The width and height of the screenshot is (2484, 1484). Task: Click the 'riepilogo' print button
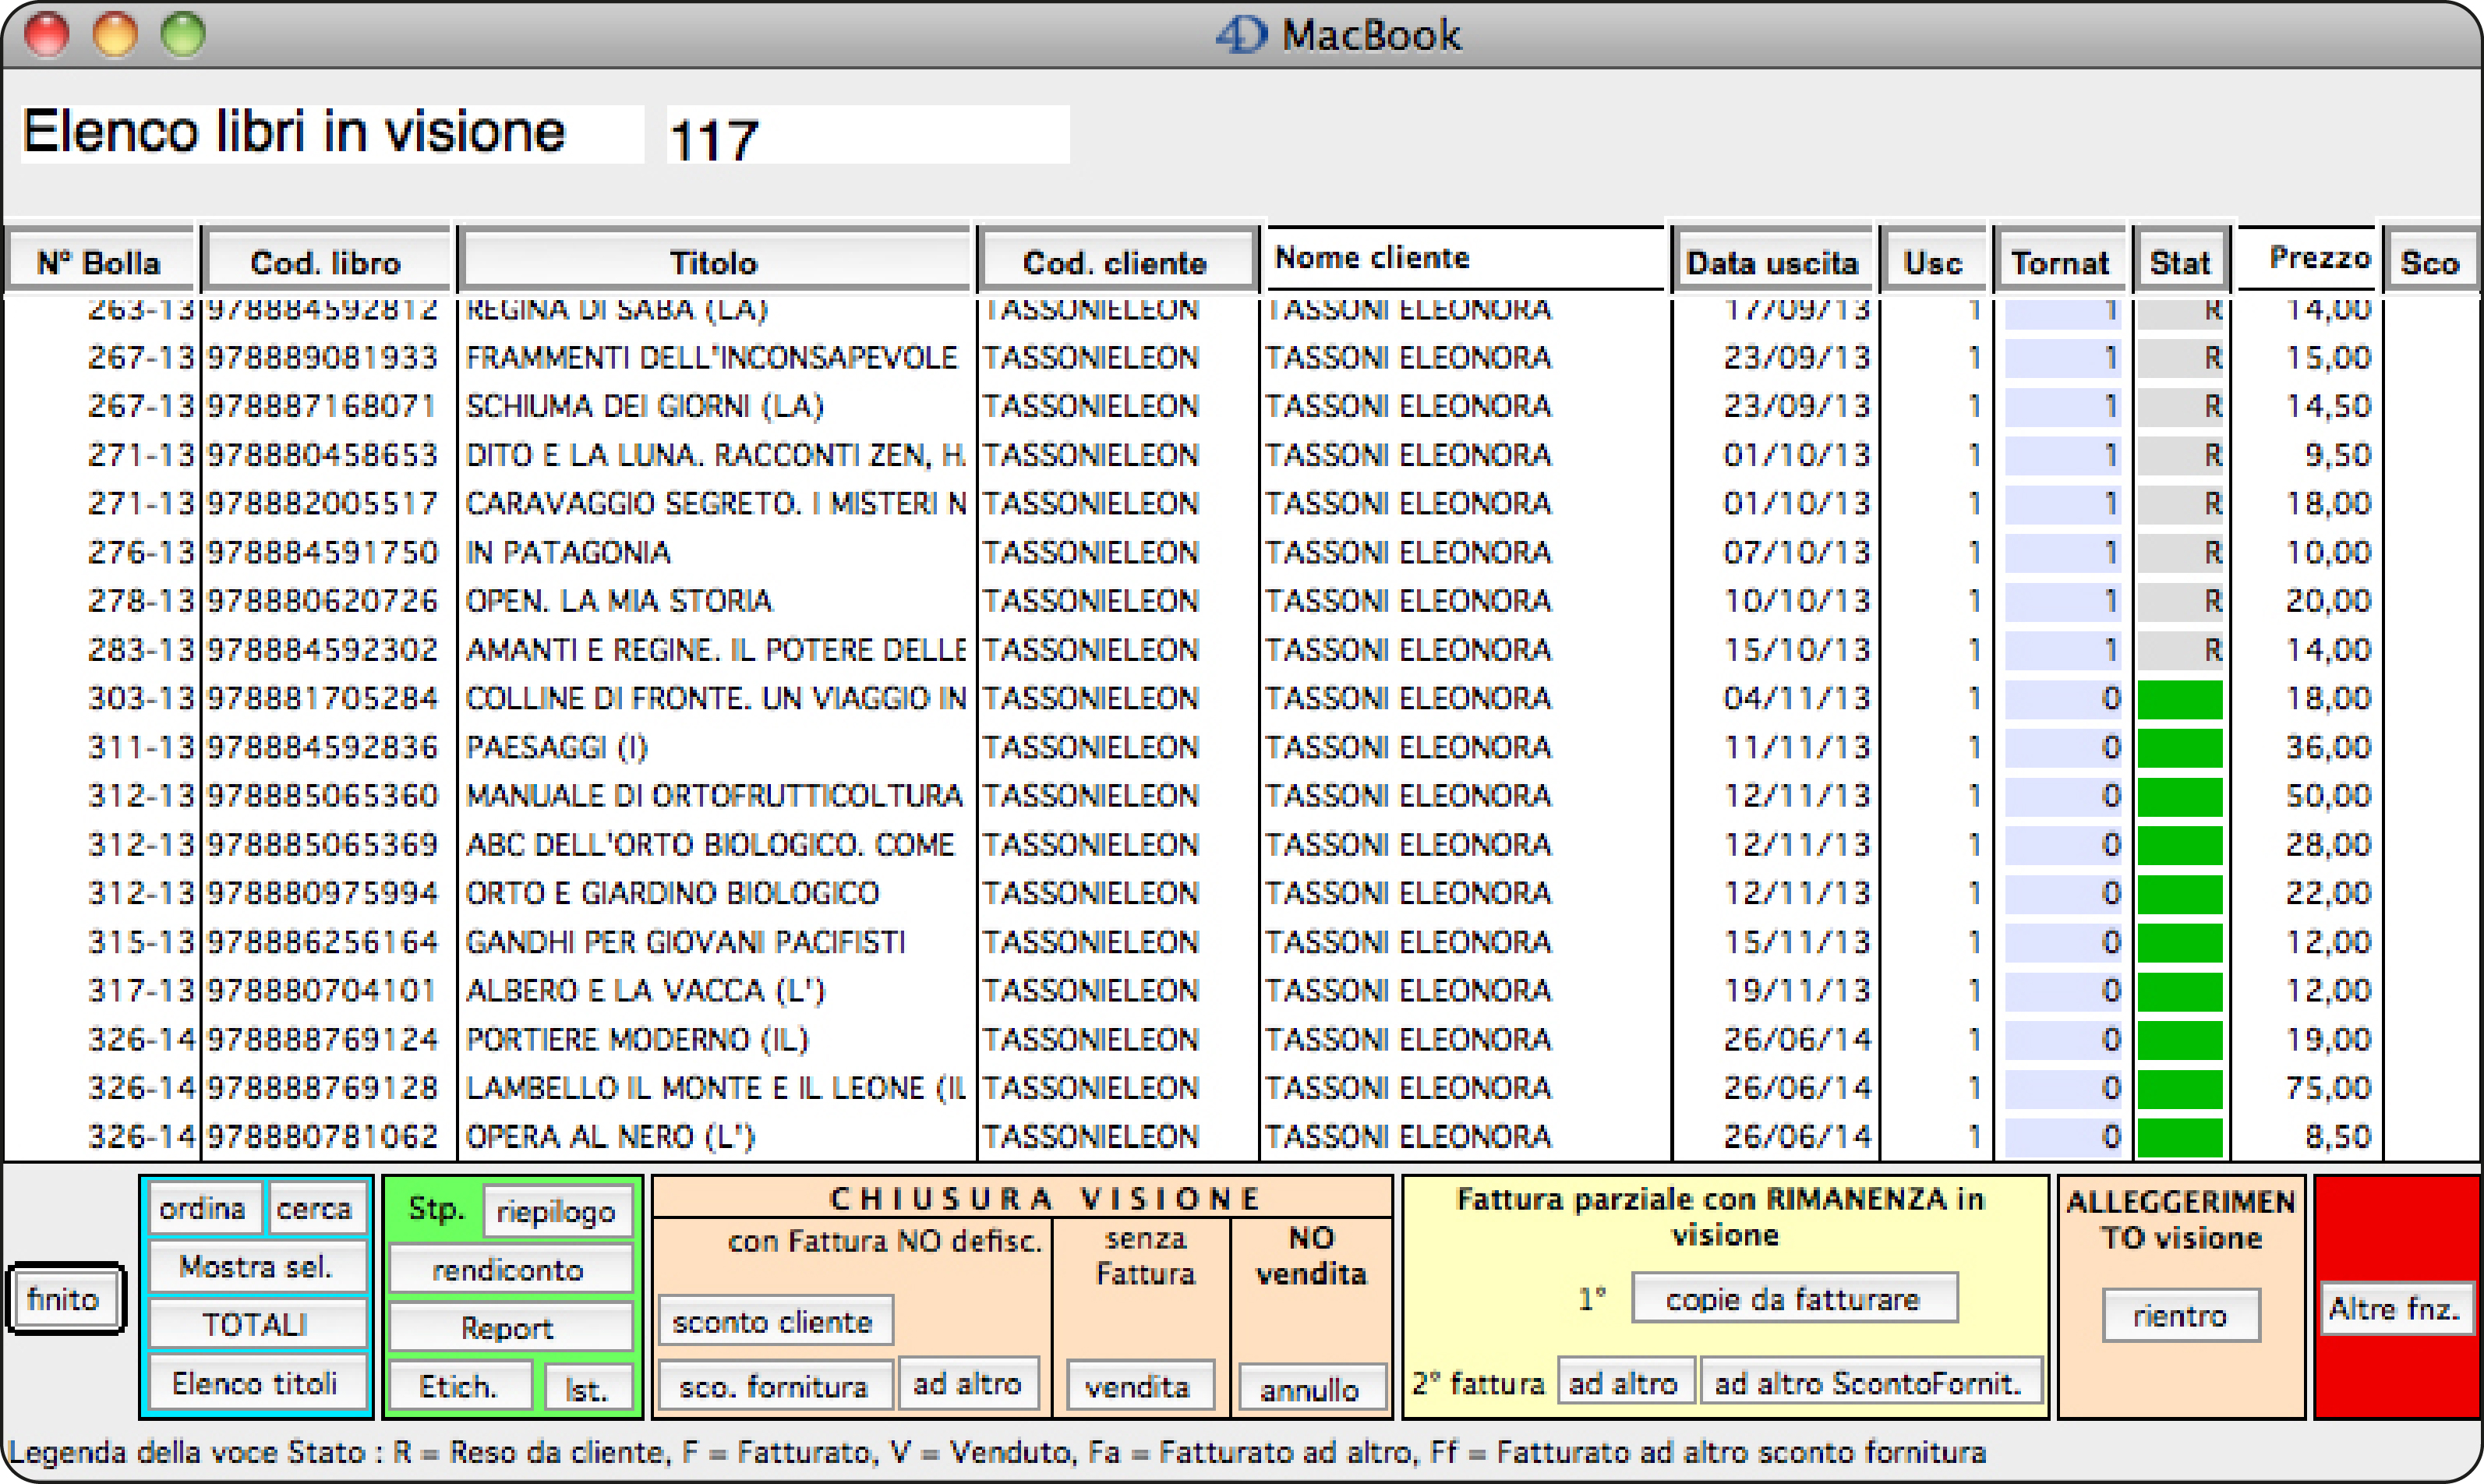tap(557, 1211)
